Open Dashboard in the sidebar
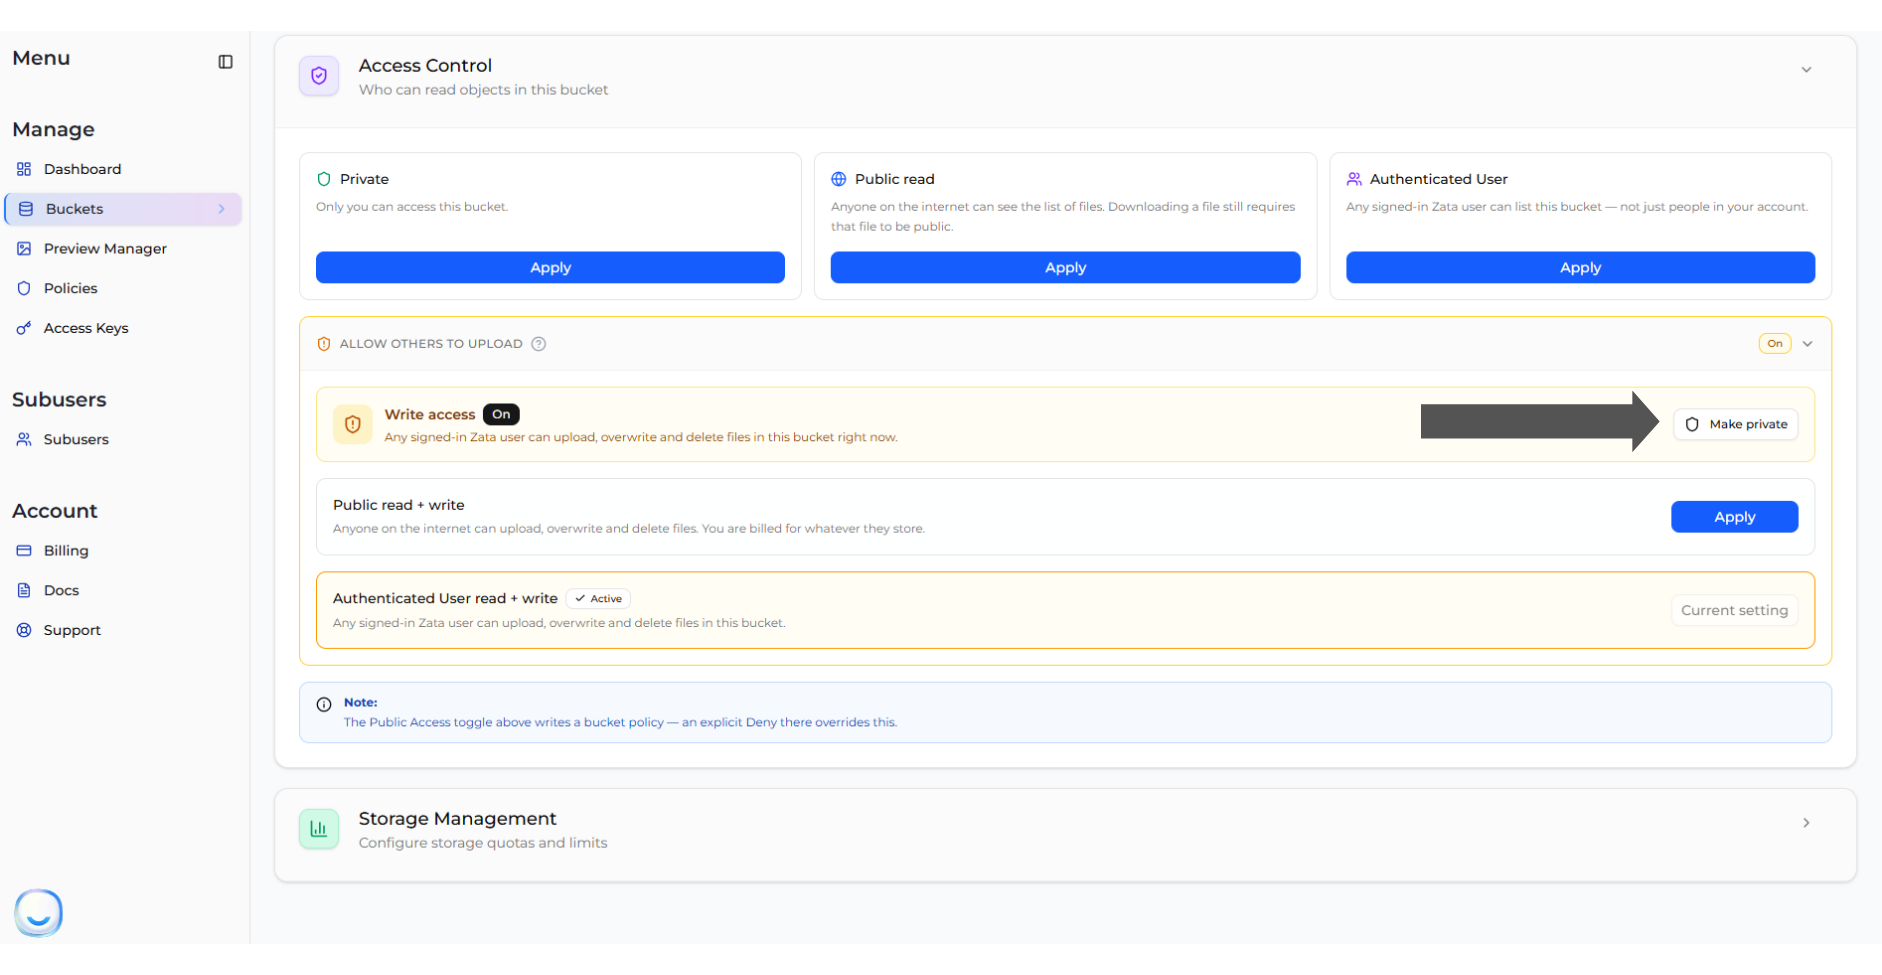Viewport: 1882px width, 975px height. 124,169
